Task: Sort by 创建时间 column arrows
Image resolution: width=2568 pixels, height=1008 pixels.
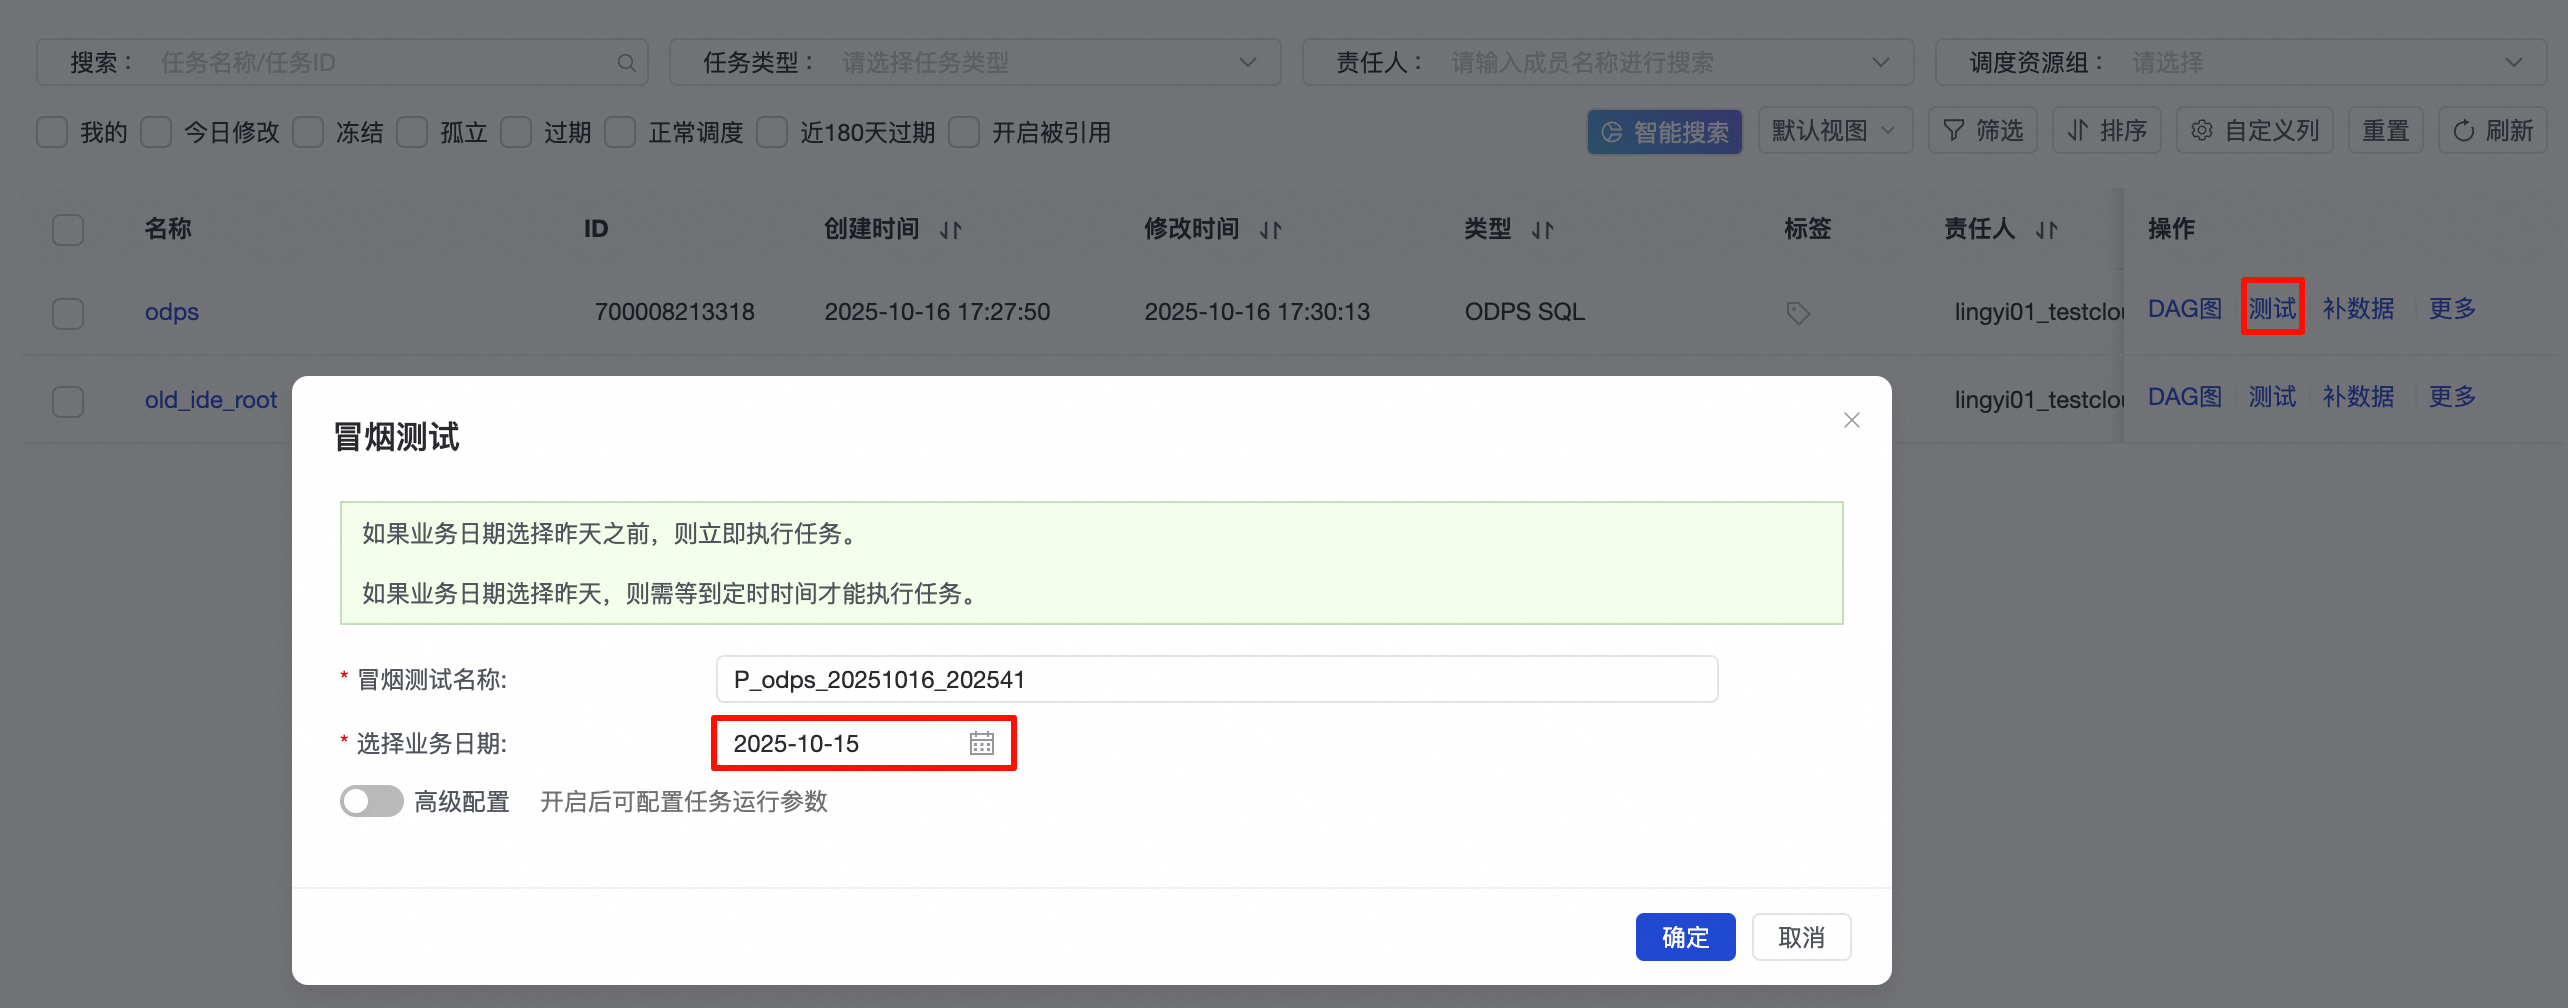Action: [951, 230]
